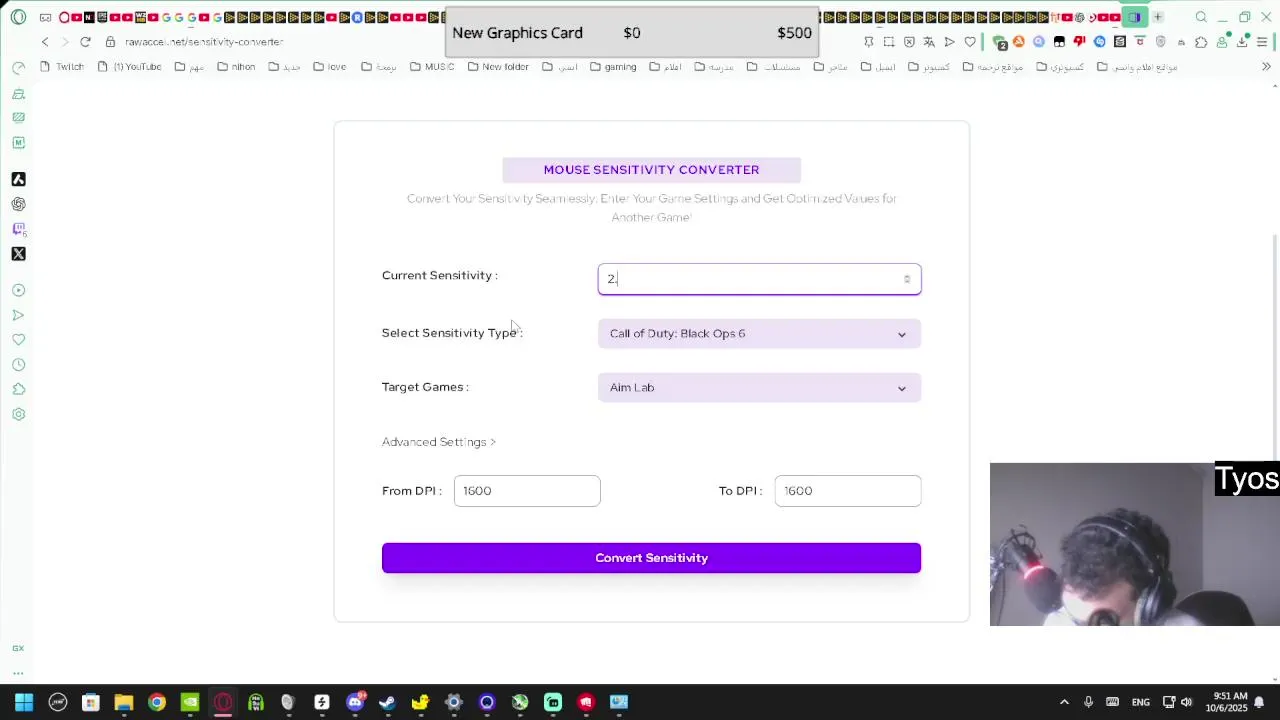The image size is (1280, 720).
Task: Show hidden tray icons chevron
Action: 1064,702
